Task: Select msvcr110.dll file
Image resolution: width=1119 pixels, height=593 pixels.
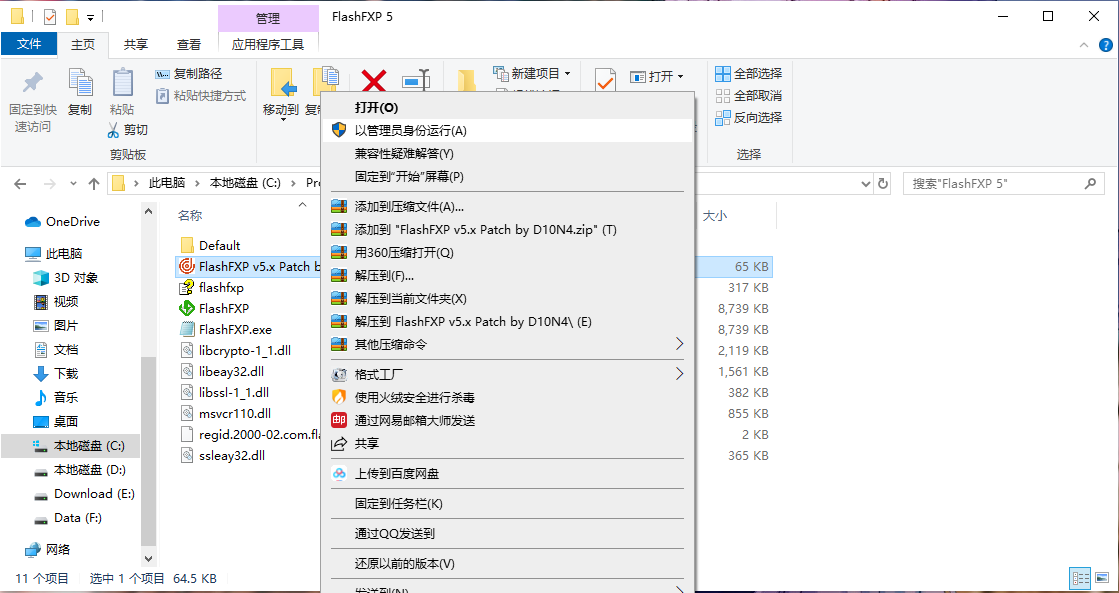Action: [226, 413]
